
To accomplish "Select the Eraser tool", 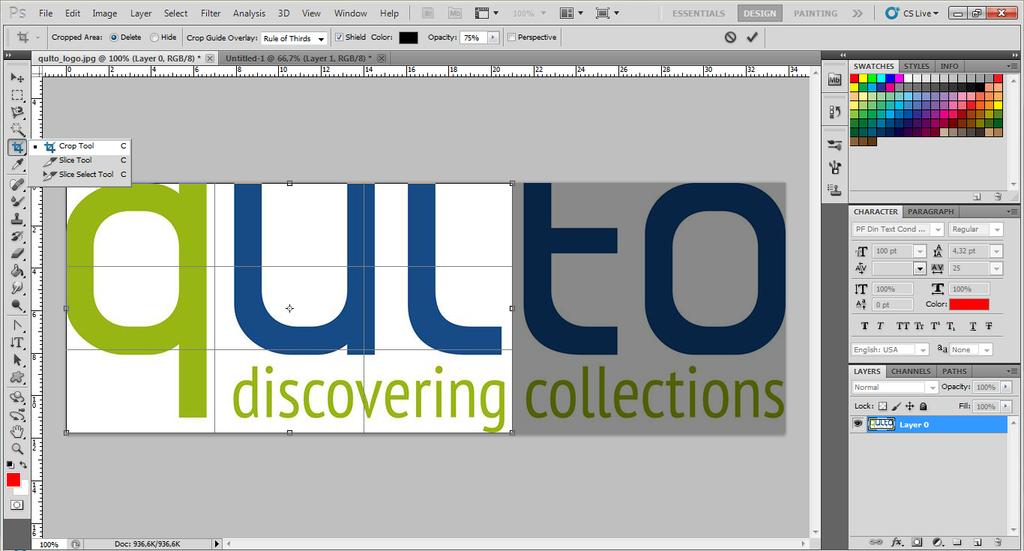I will point(17,253).
